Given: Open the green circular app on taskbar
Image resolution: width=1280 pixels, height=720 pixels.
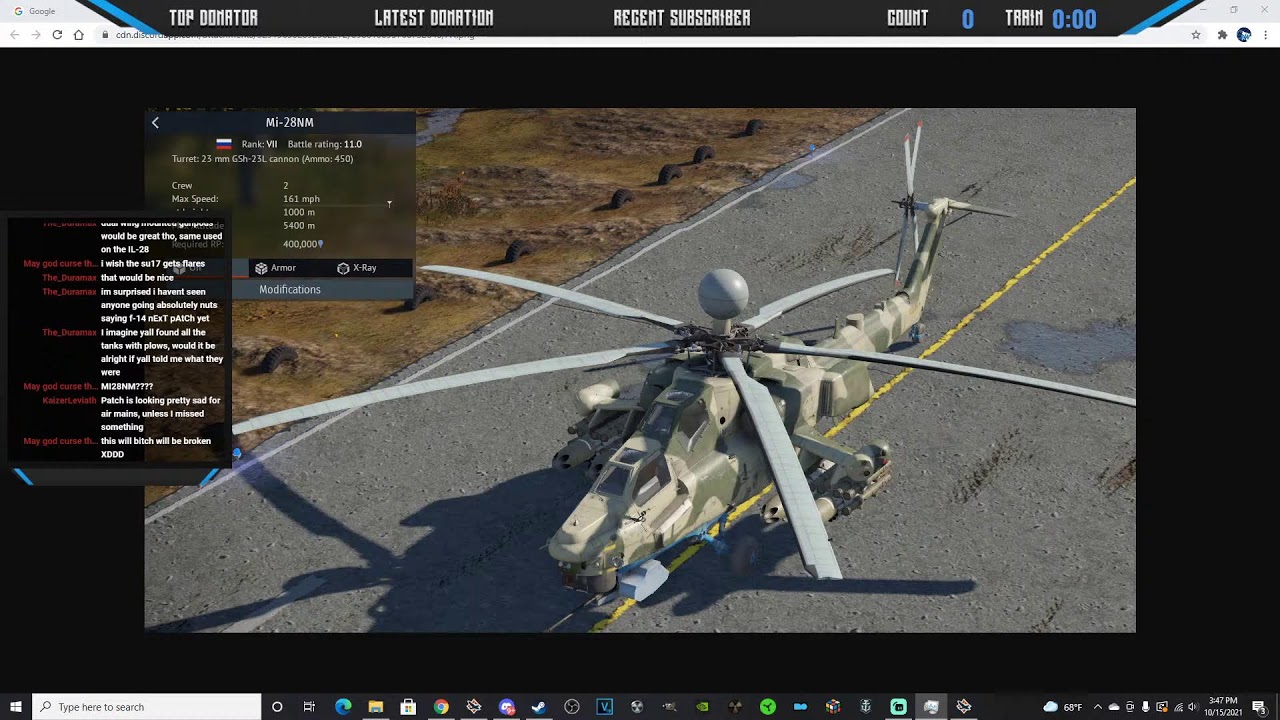Looking at the screenshot, I should click(x=768, y=707).
